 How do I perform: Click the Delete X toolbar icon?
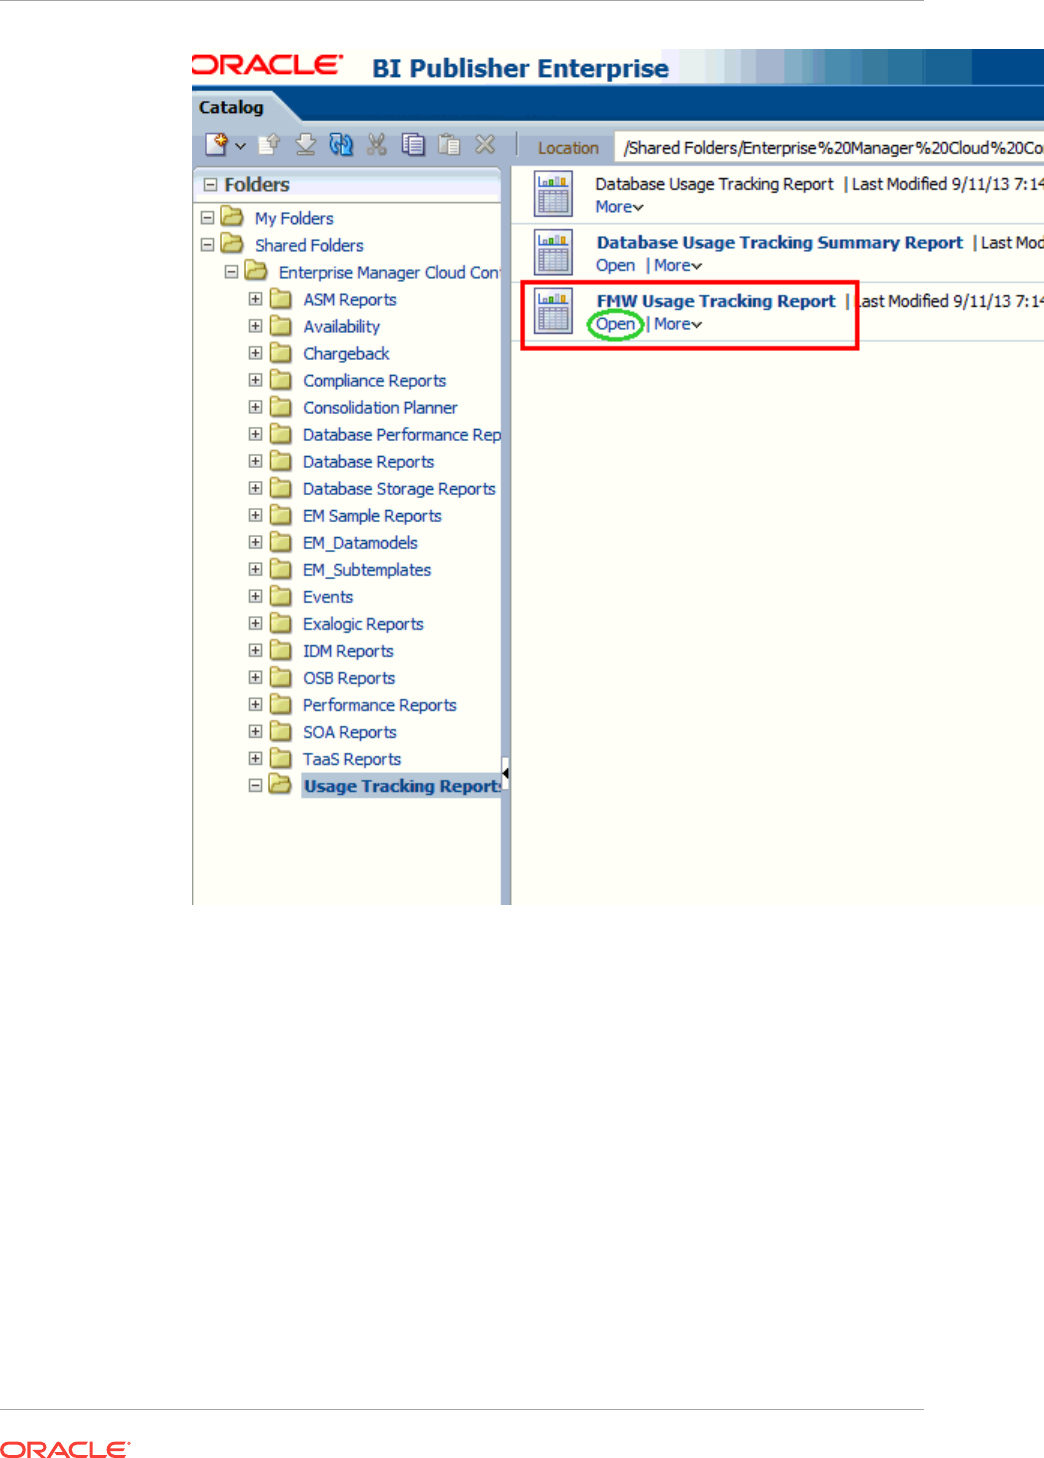[485, 145]
